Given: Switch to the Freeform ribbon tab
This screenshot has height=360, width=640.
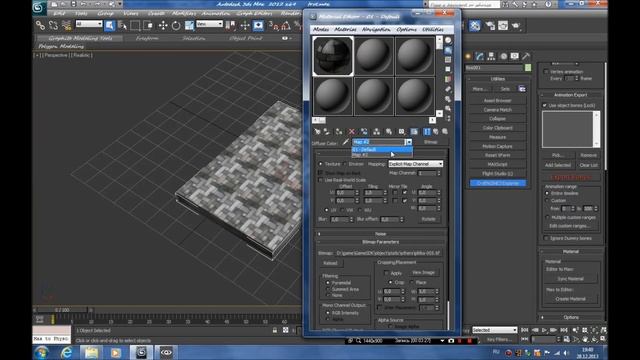Looking at the screenshot, I should click(147, 38).
